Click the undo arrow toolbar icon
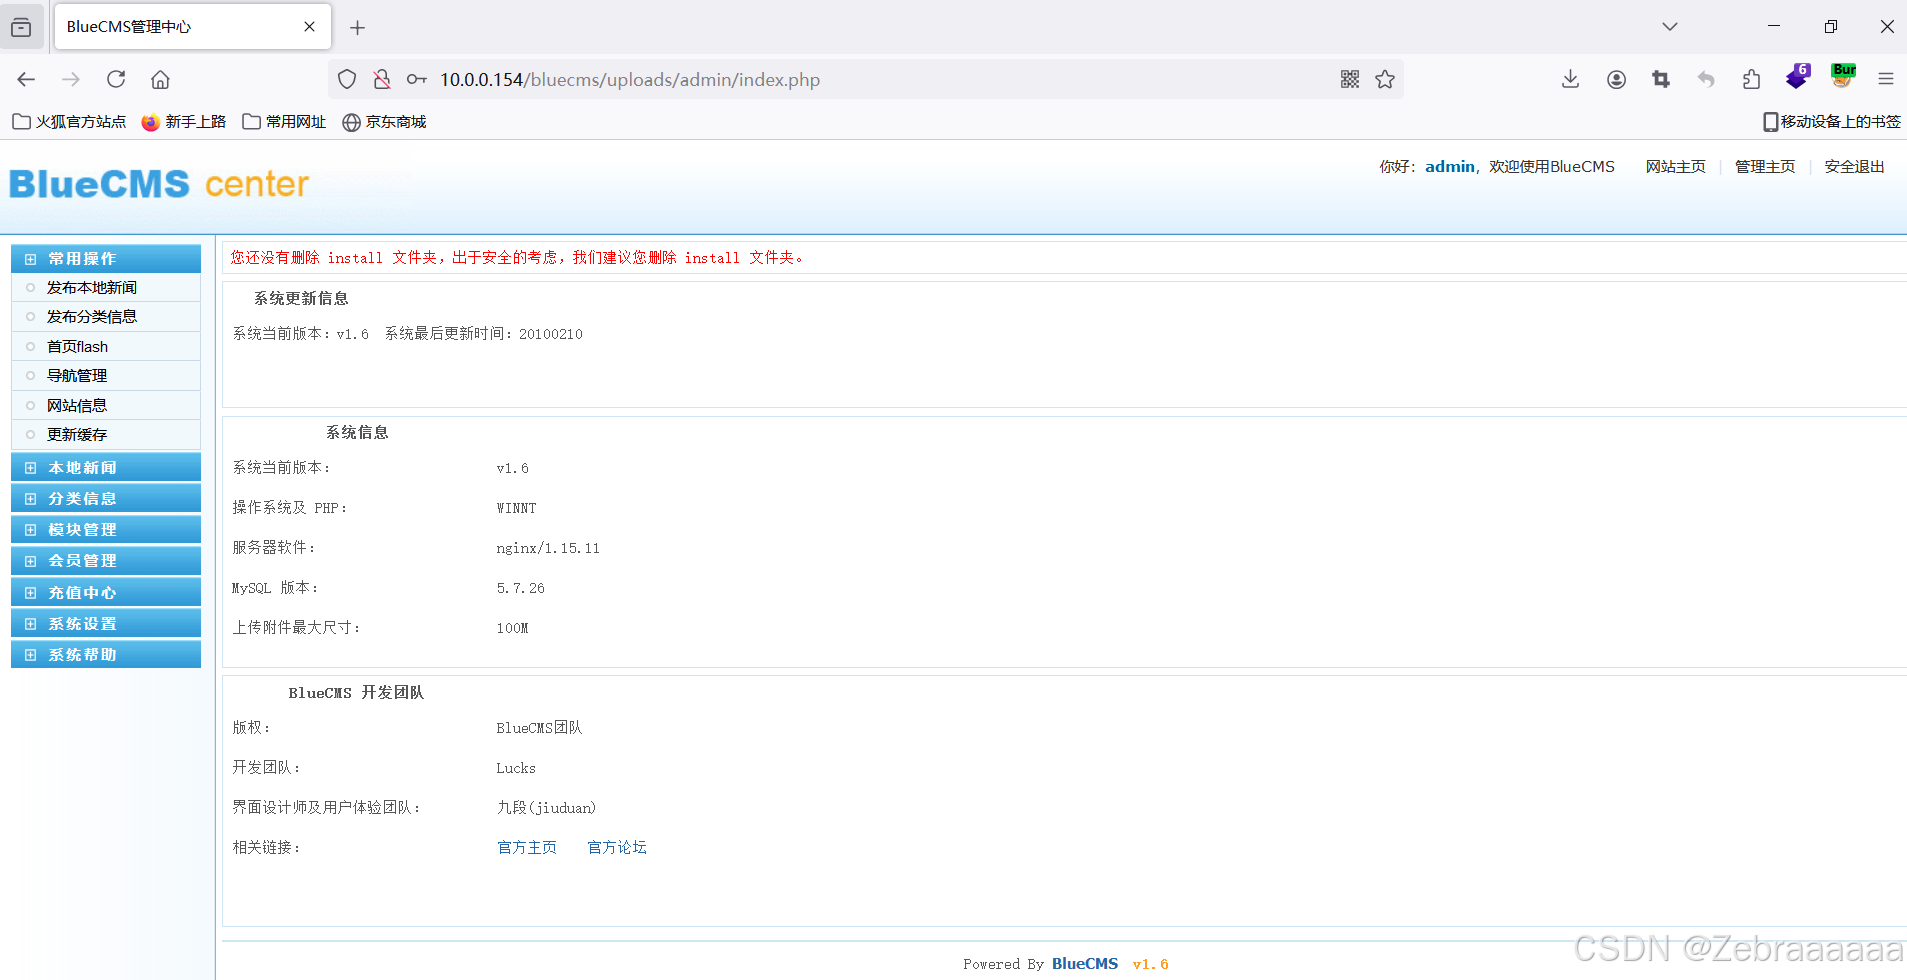This screenshot has height=980, width=1907. pyautogui.click(x=1706, y=79)
